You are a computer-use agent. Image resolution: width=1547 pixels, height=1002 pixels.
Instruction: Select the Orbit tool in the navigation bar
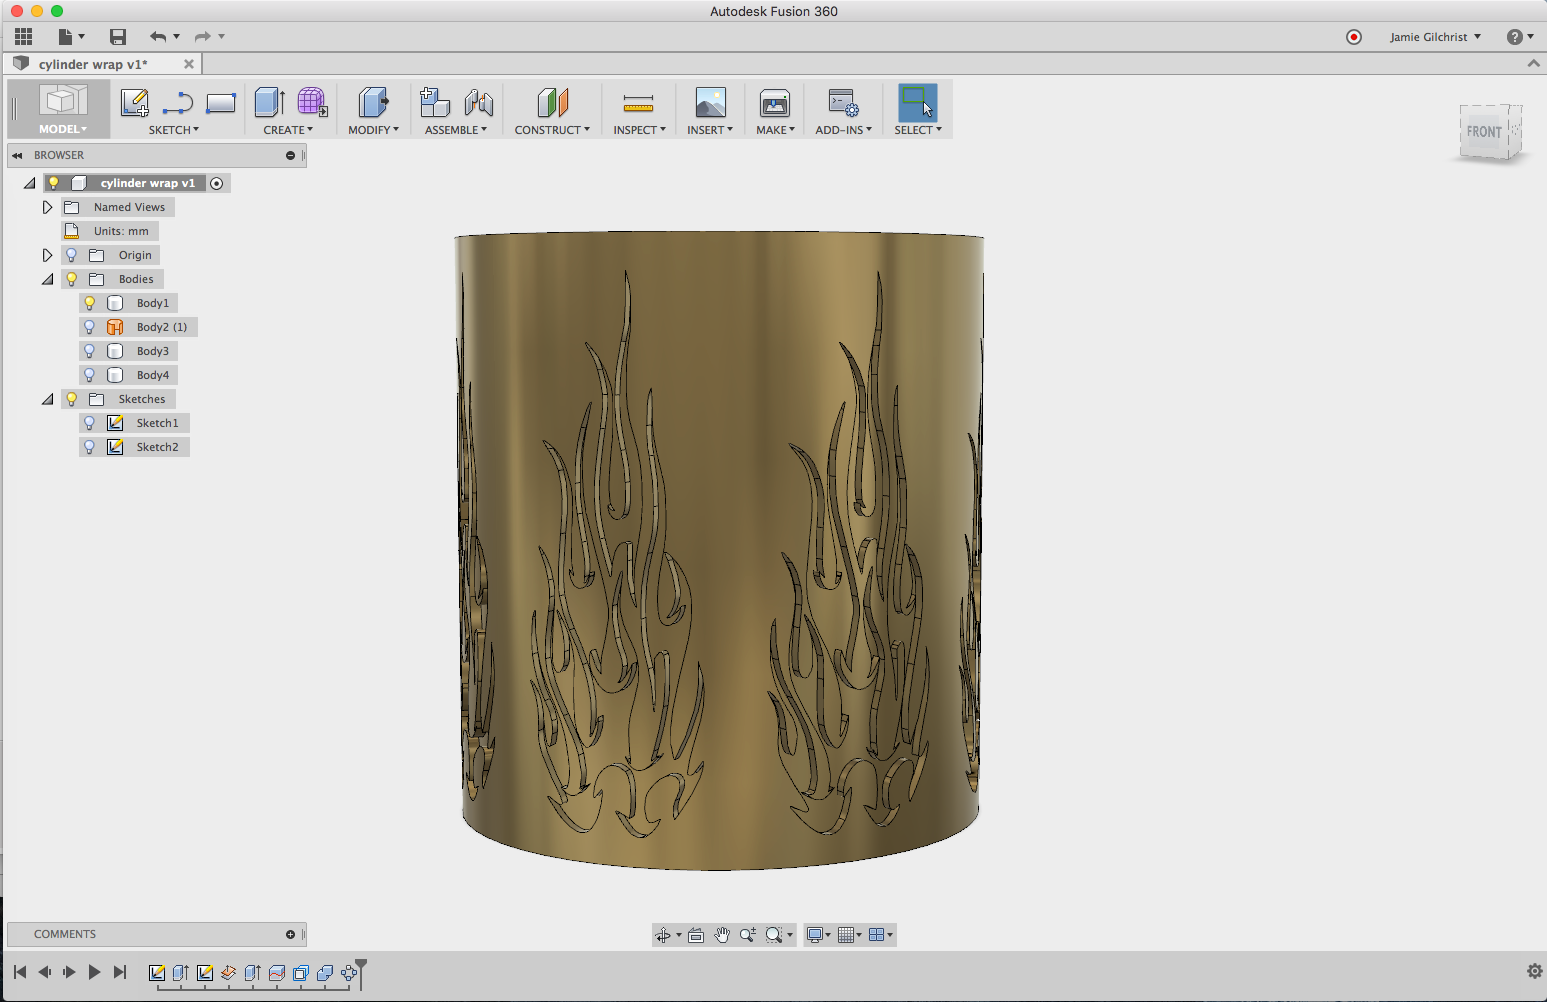pos(664,934)
